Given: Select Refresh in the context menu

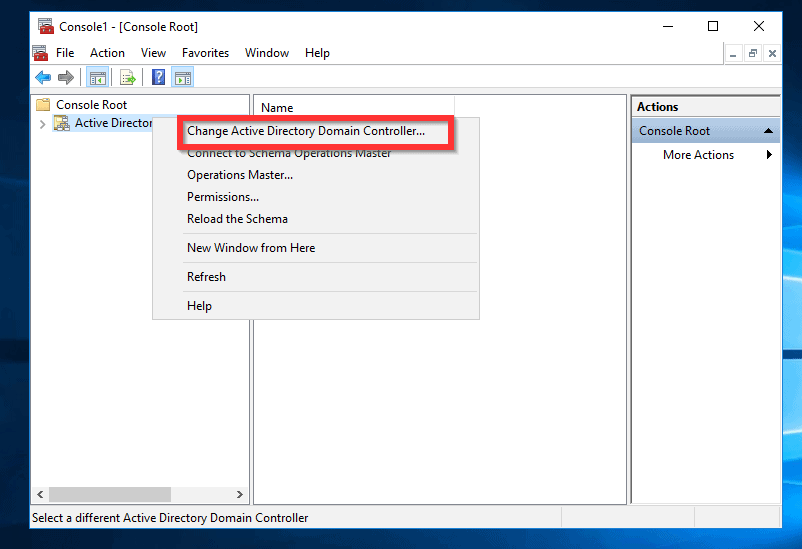Looking at the screenshot, I should pos(316,277).
